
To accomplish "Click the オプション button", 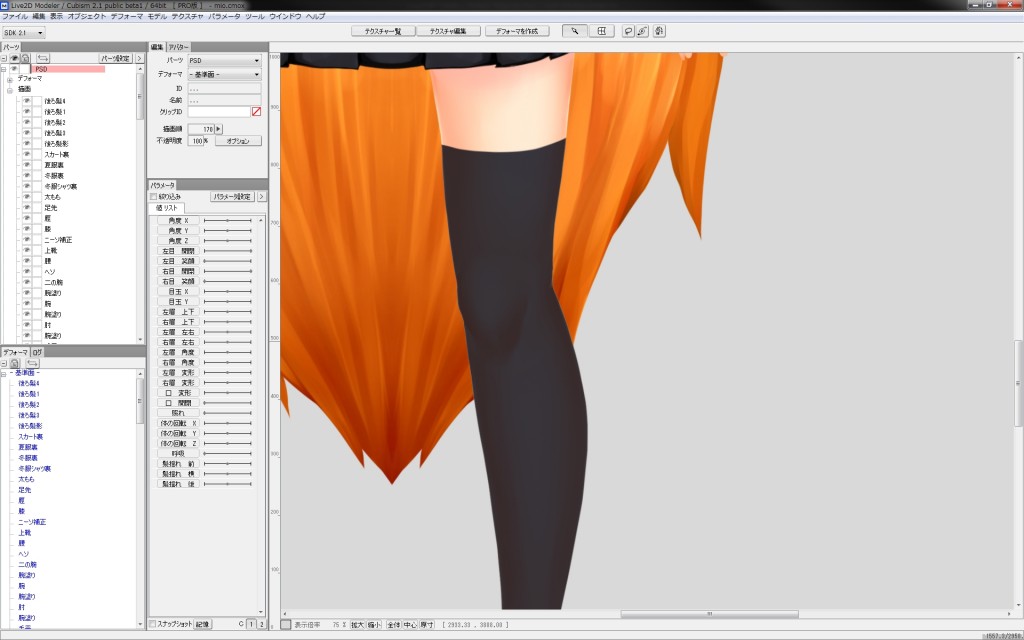I will (238, 140).
